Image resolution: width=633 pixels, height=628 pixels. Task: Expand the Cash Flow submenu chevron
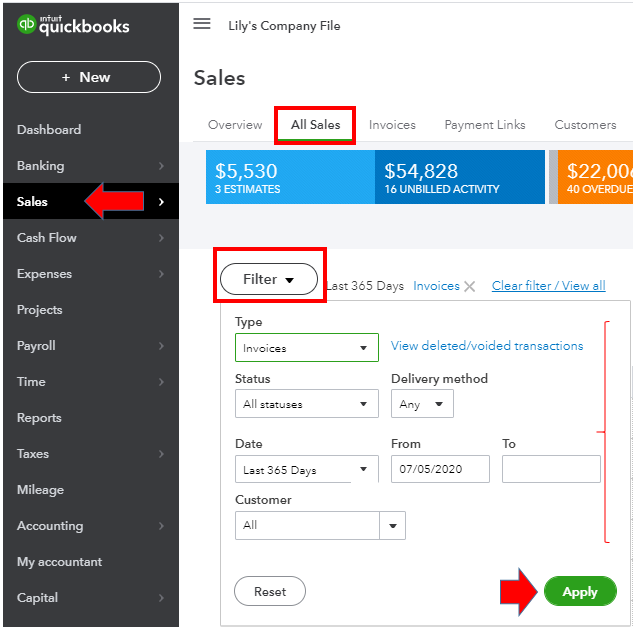click(161, 238)
